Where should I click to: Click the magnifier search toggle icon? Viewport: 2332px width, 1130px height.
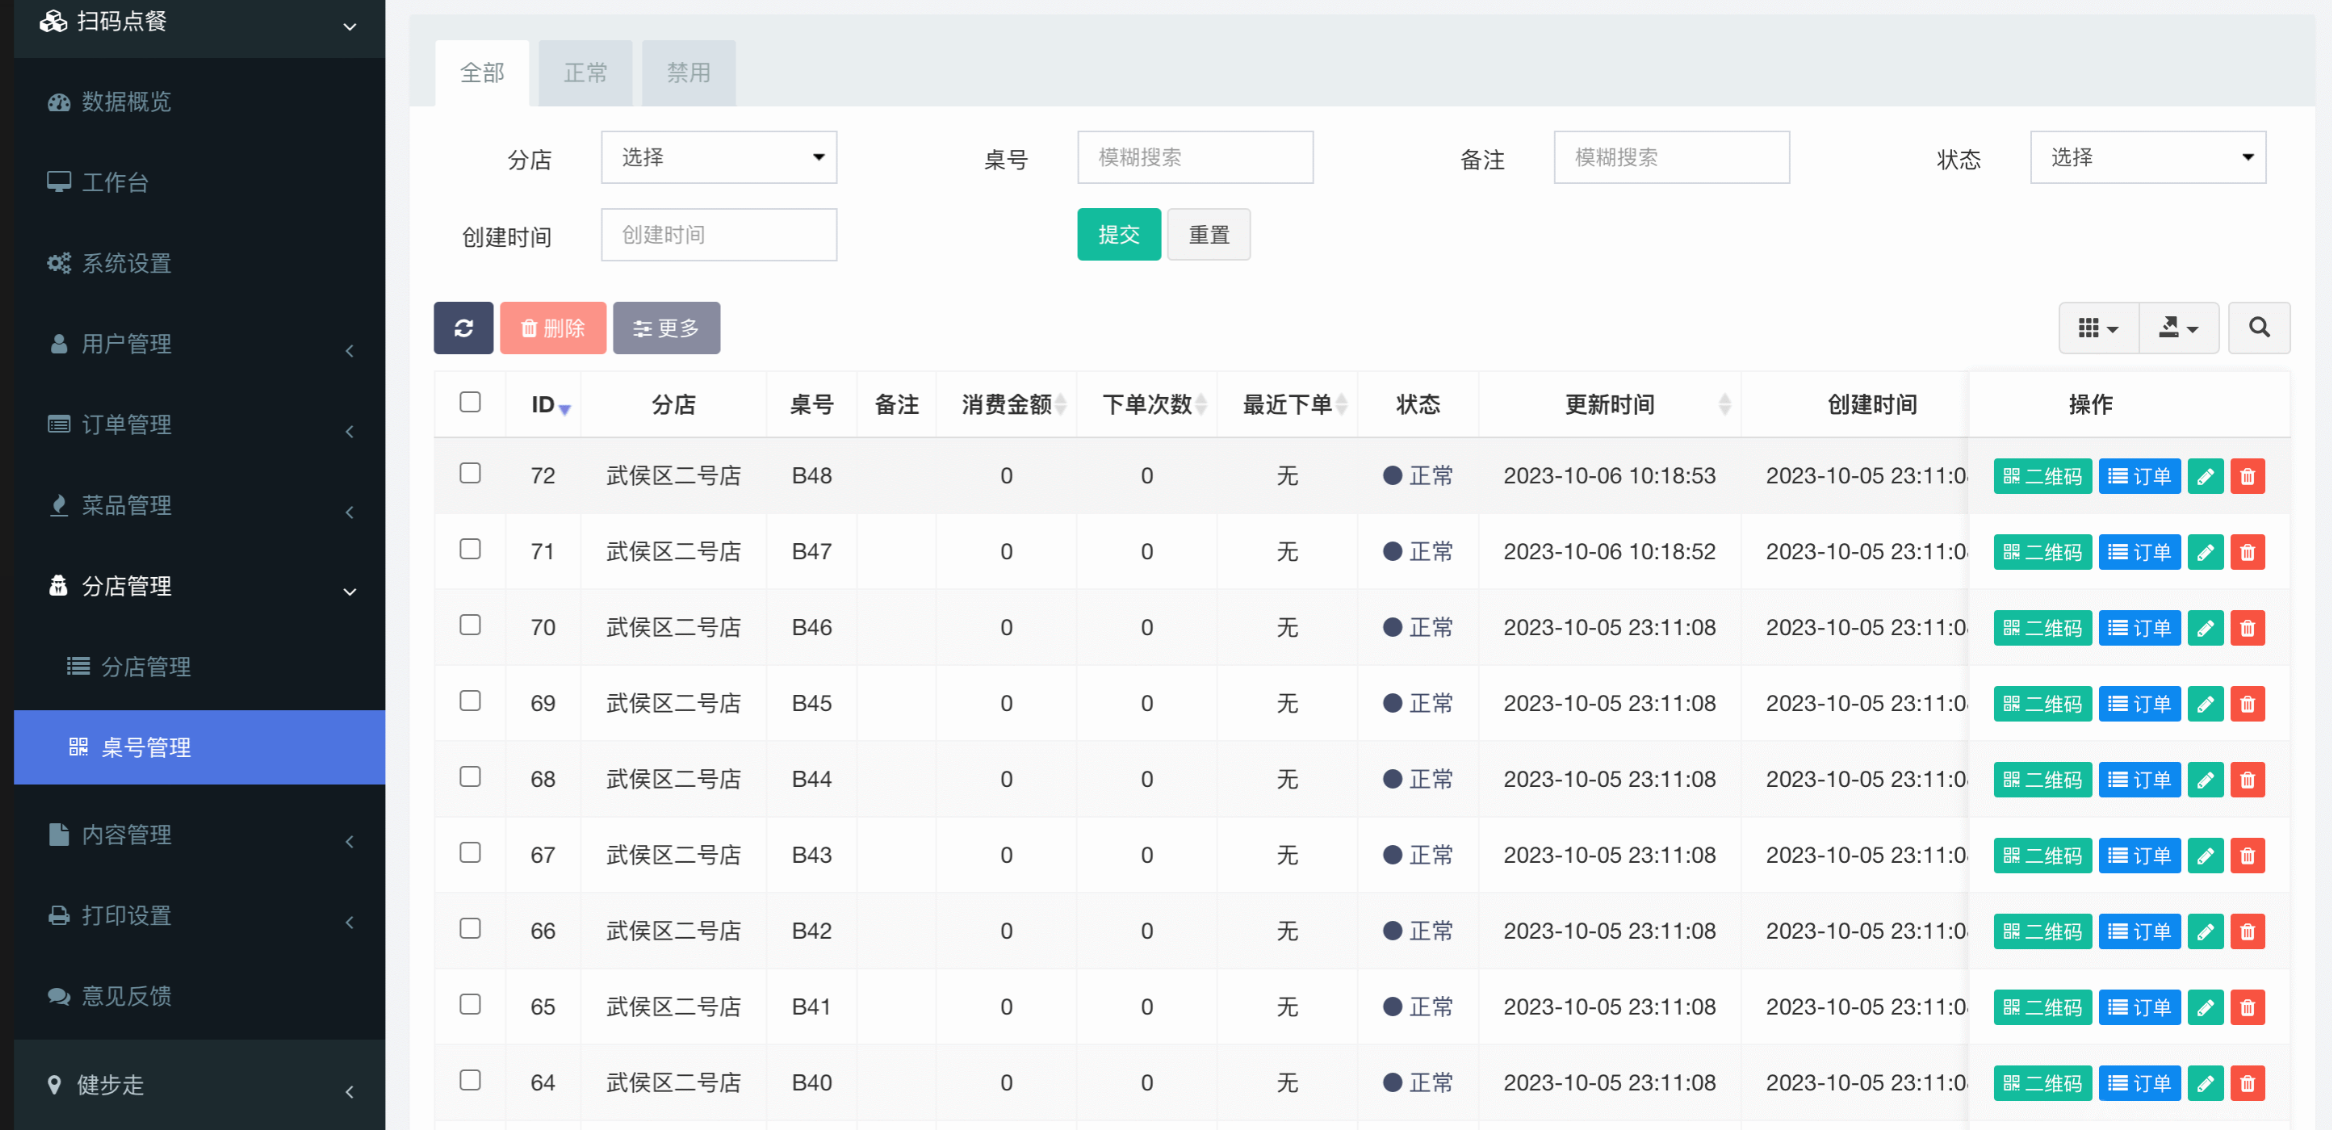(2259, 328)
